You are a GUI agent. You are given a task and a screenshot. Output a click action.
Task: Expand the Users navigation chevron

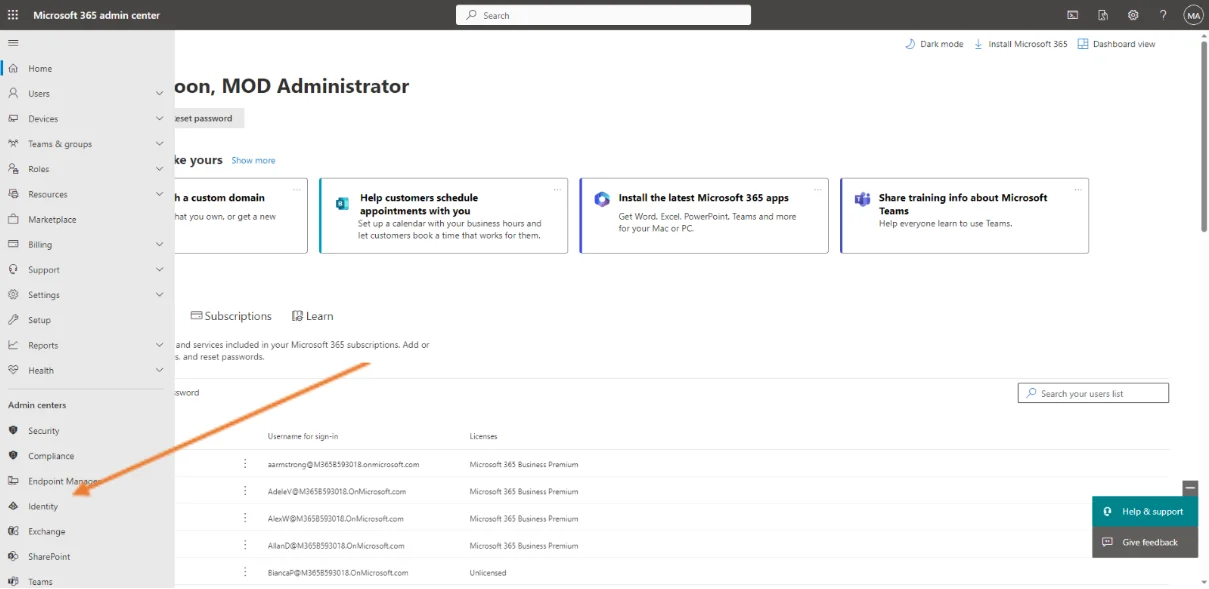click(x=159, y=93)
